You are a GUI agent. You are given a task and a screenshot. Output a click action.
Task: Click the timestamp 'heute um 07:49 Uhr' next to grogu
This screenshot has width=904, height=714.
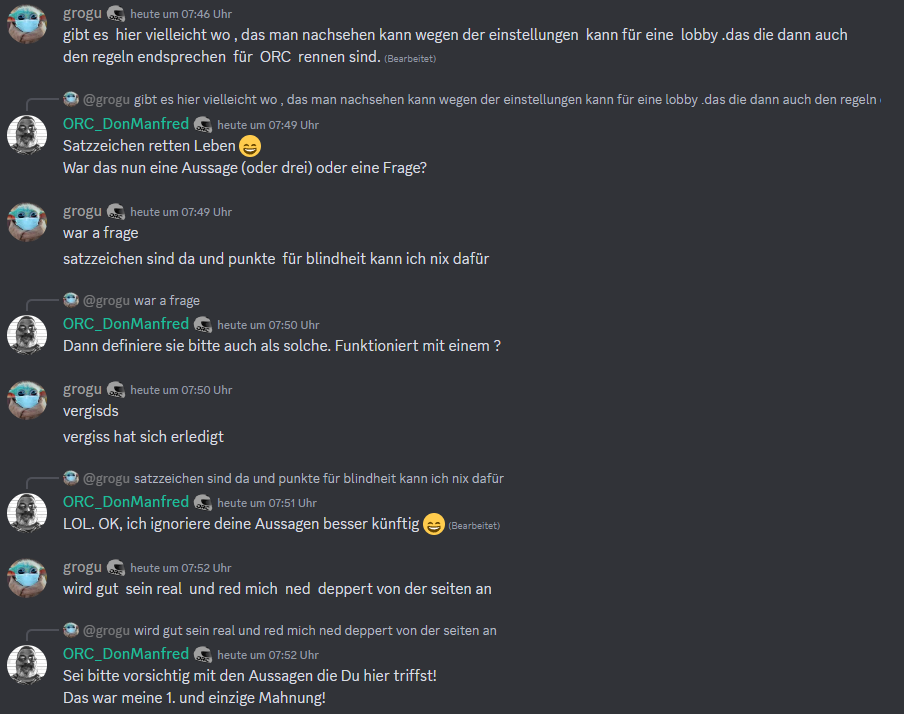[181, 212]
